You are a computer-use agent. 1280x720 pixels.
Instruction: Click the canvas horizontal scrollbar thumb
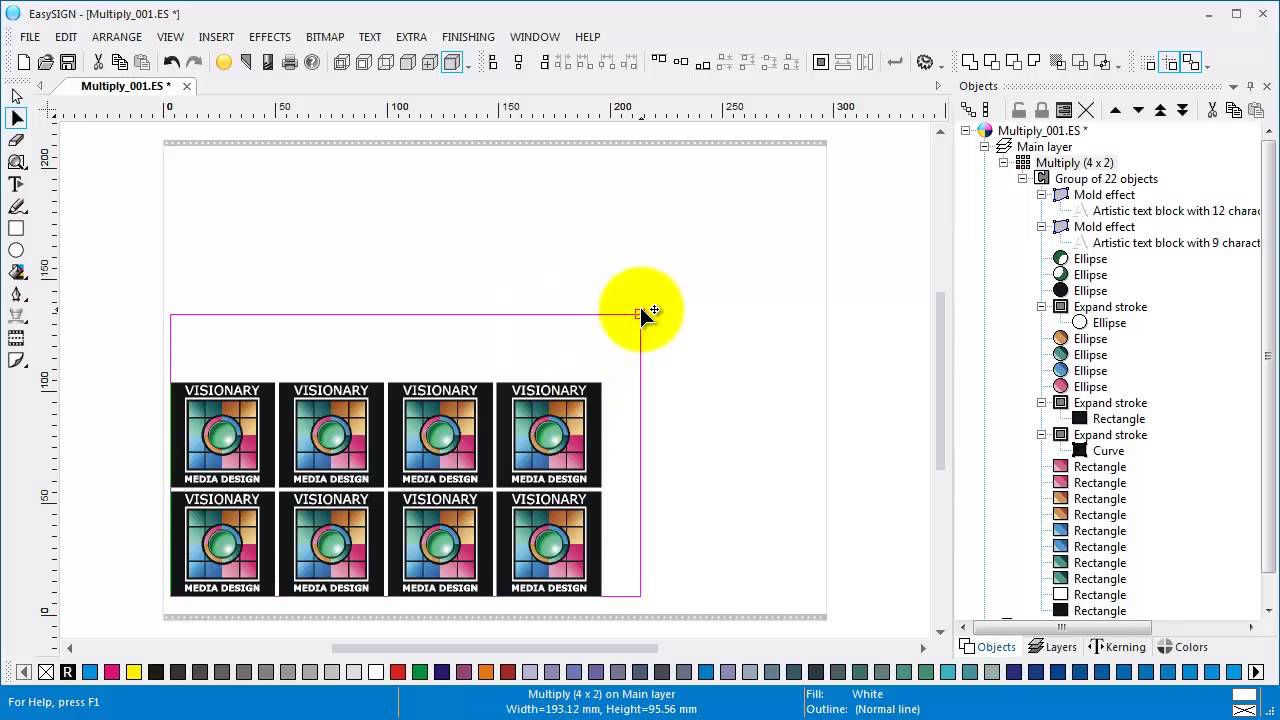click(x=495, y=648)
